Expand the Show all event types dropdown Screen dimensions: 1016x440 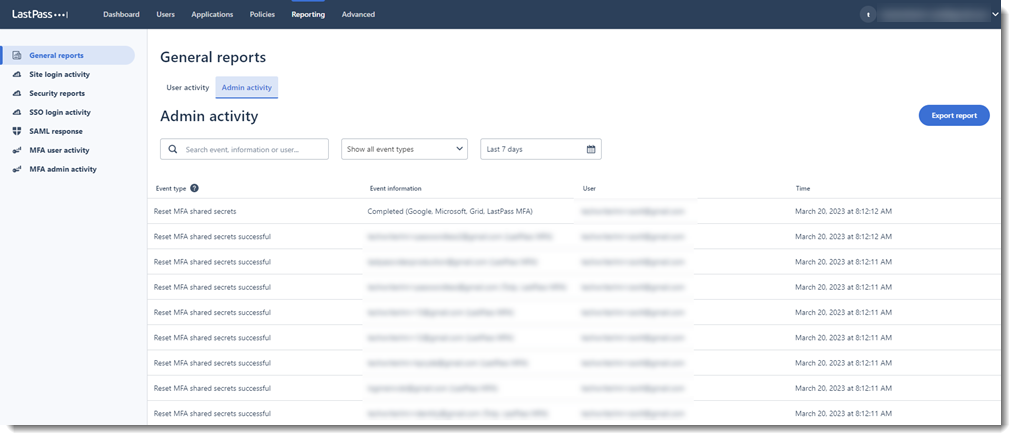click(404, 149)
